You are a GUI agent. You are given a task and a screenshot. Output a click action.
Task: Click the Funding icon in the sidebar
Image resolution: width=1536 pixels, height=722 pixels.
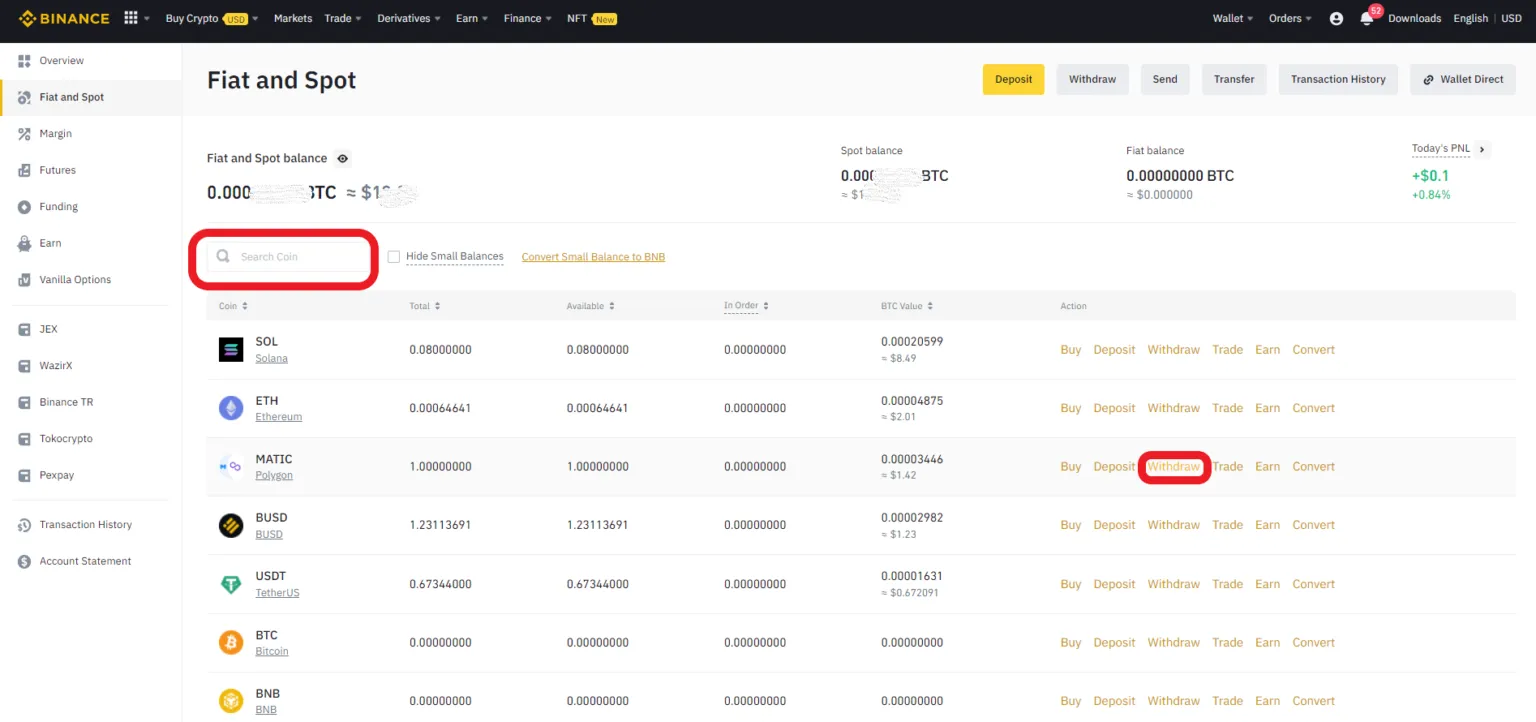pyautogui.click(x=25, y=207)
